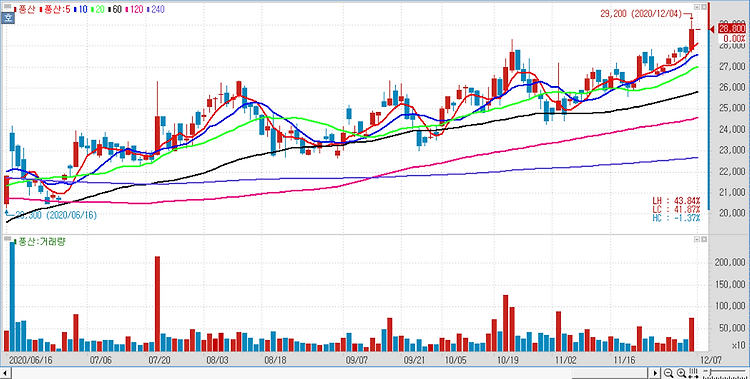Click the scrollbar right arrow
750x379 pixels.
[x=656, y=373]
